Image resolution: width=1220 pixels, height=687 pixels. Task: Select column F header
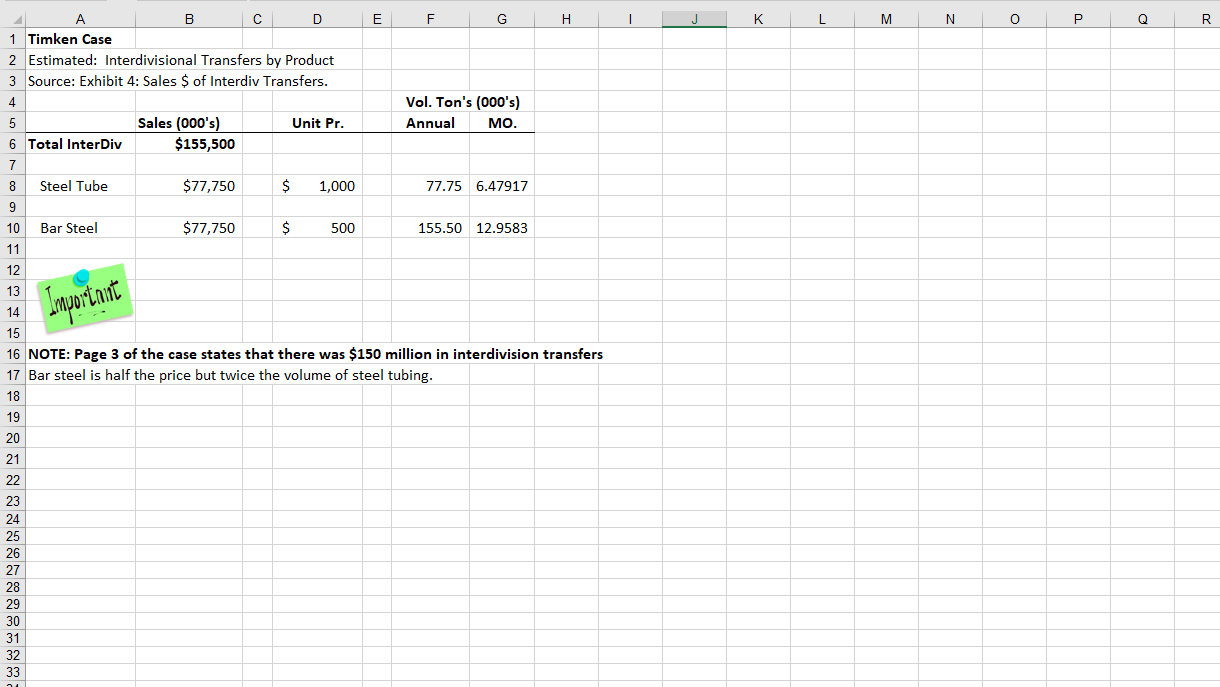(430, 18)
